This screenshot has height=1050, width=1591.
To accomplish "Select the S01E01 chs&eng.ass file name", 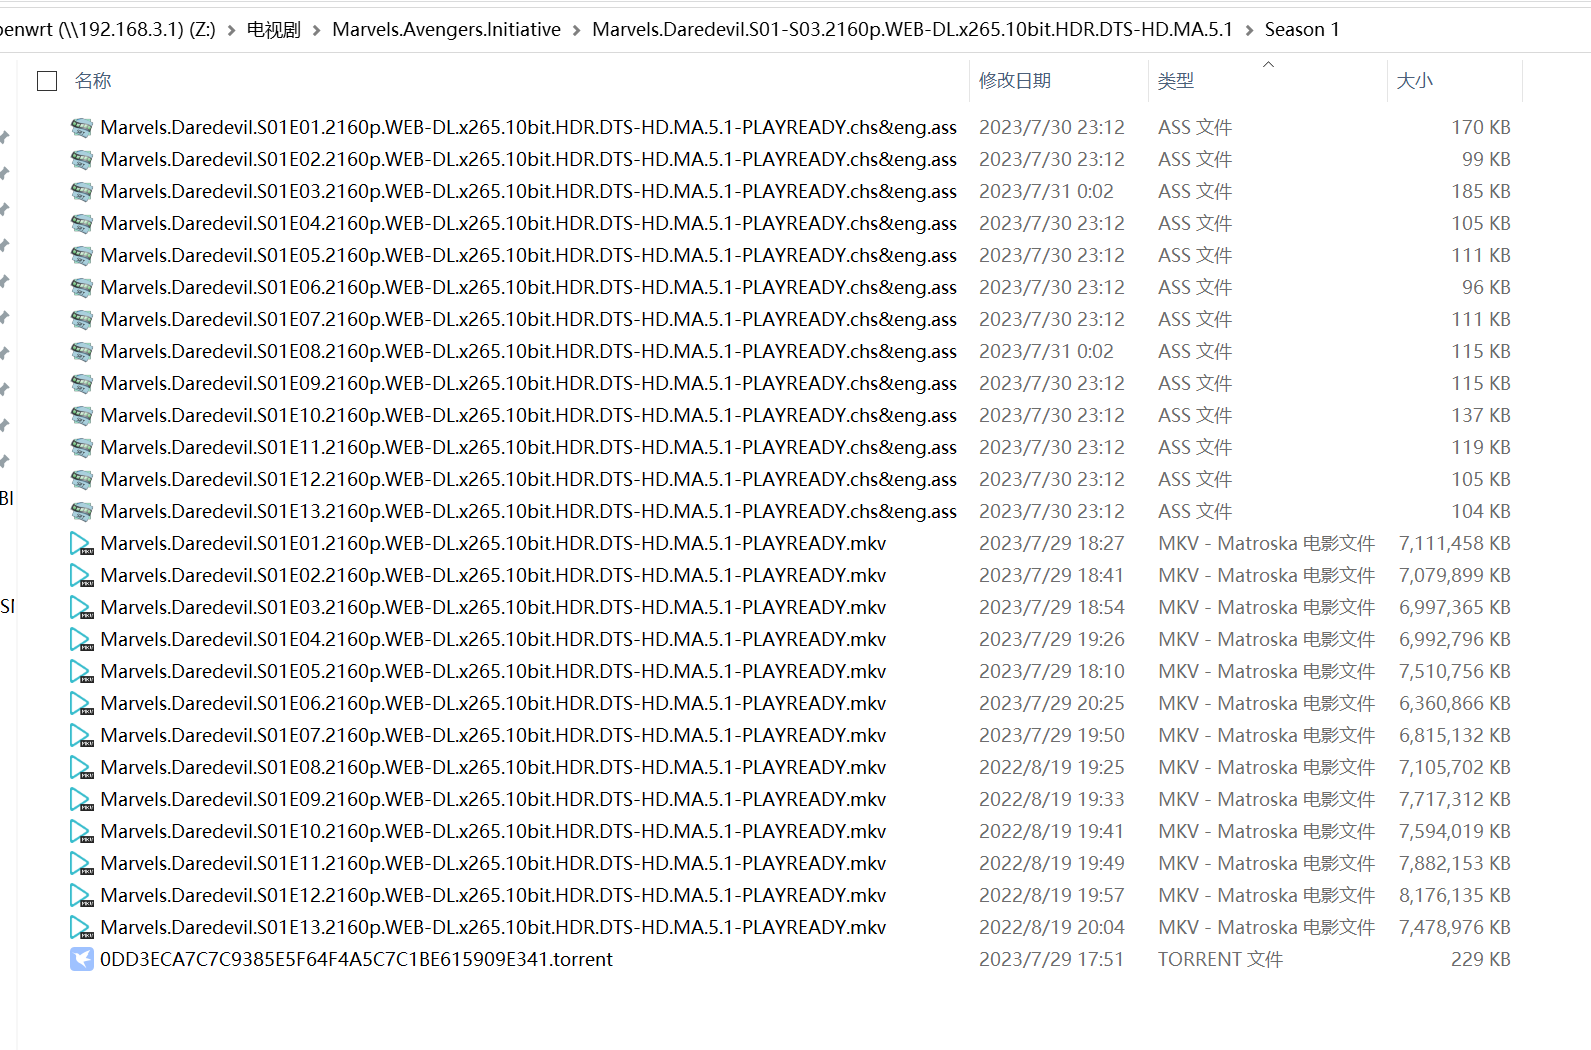I will tap(529, 127).
